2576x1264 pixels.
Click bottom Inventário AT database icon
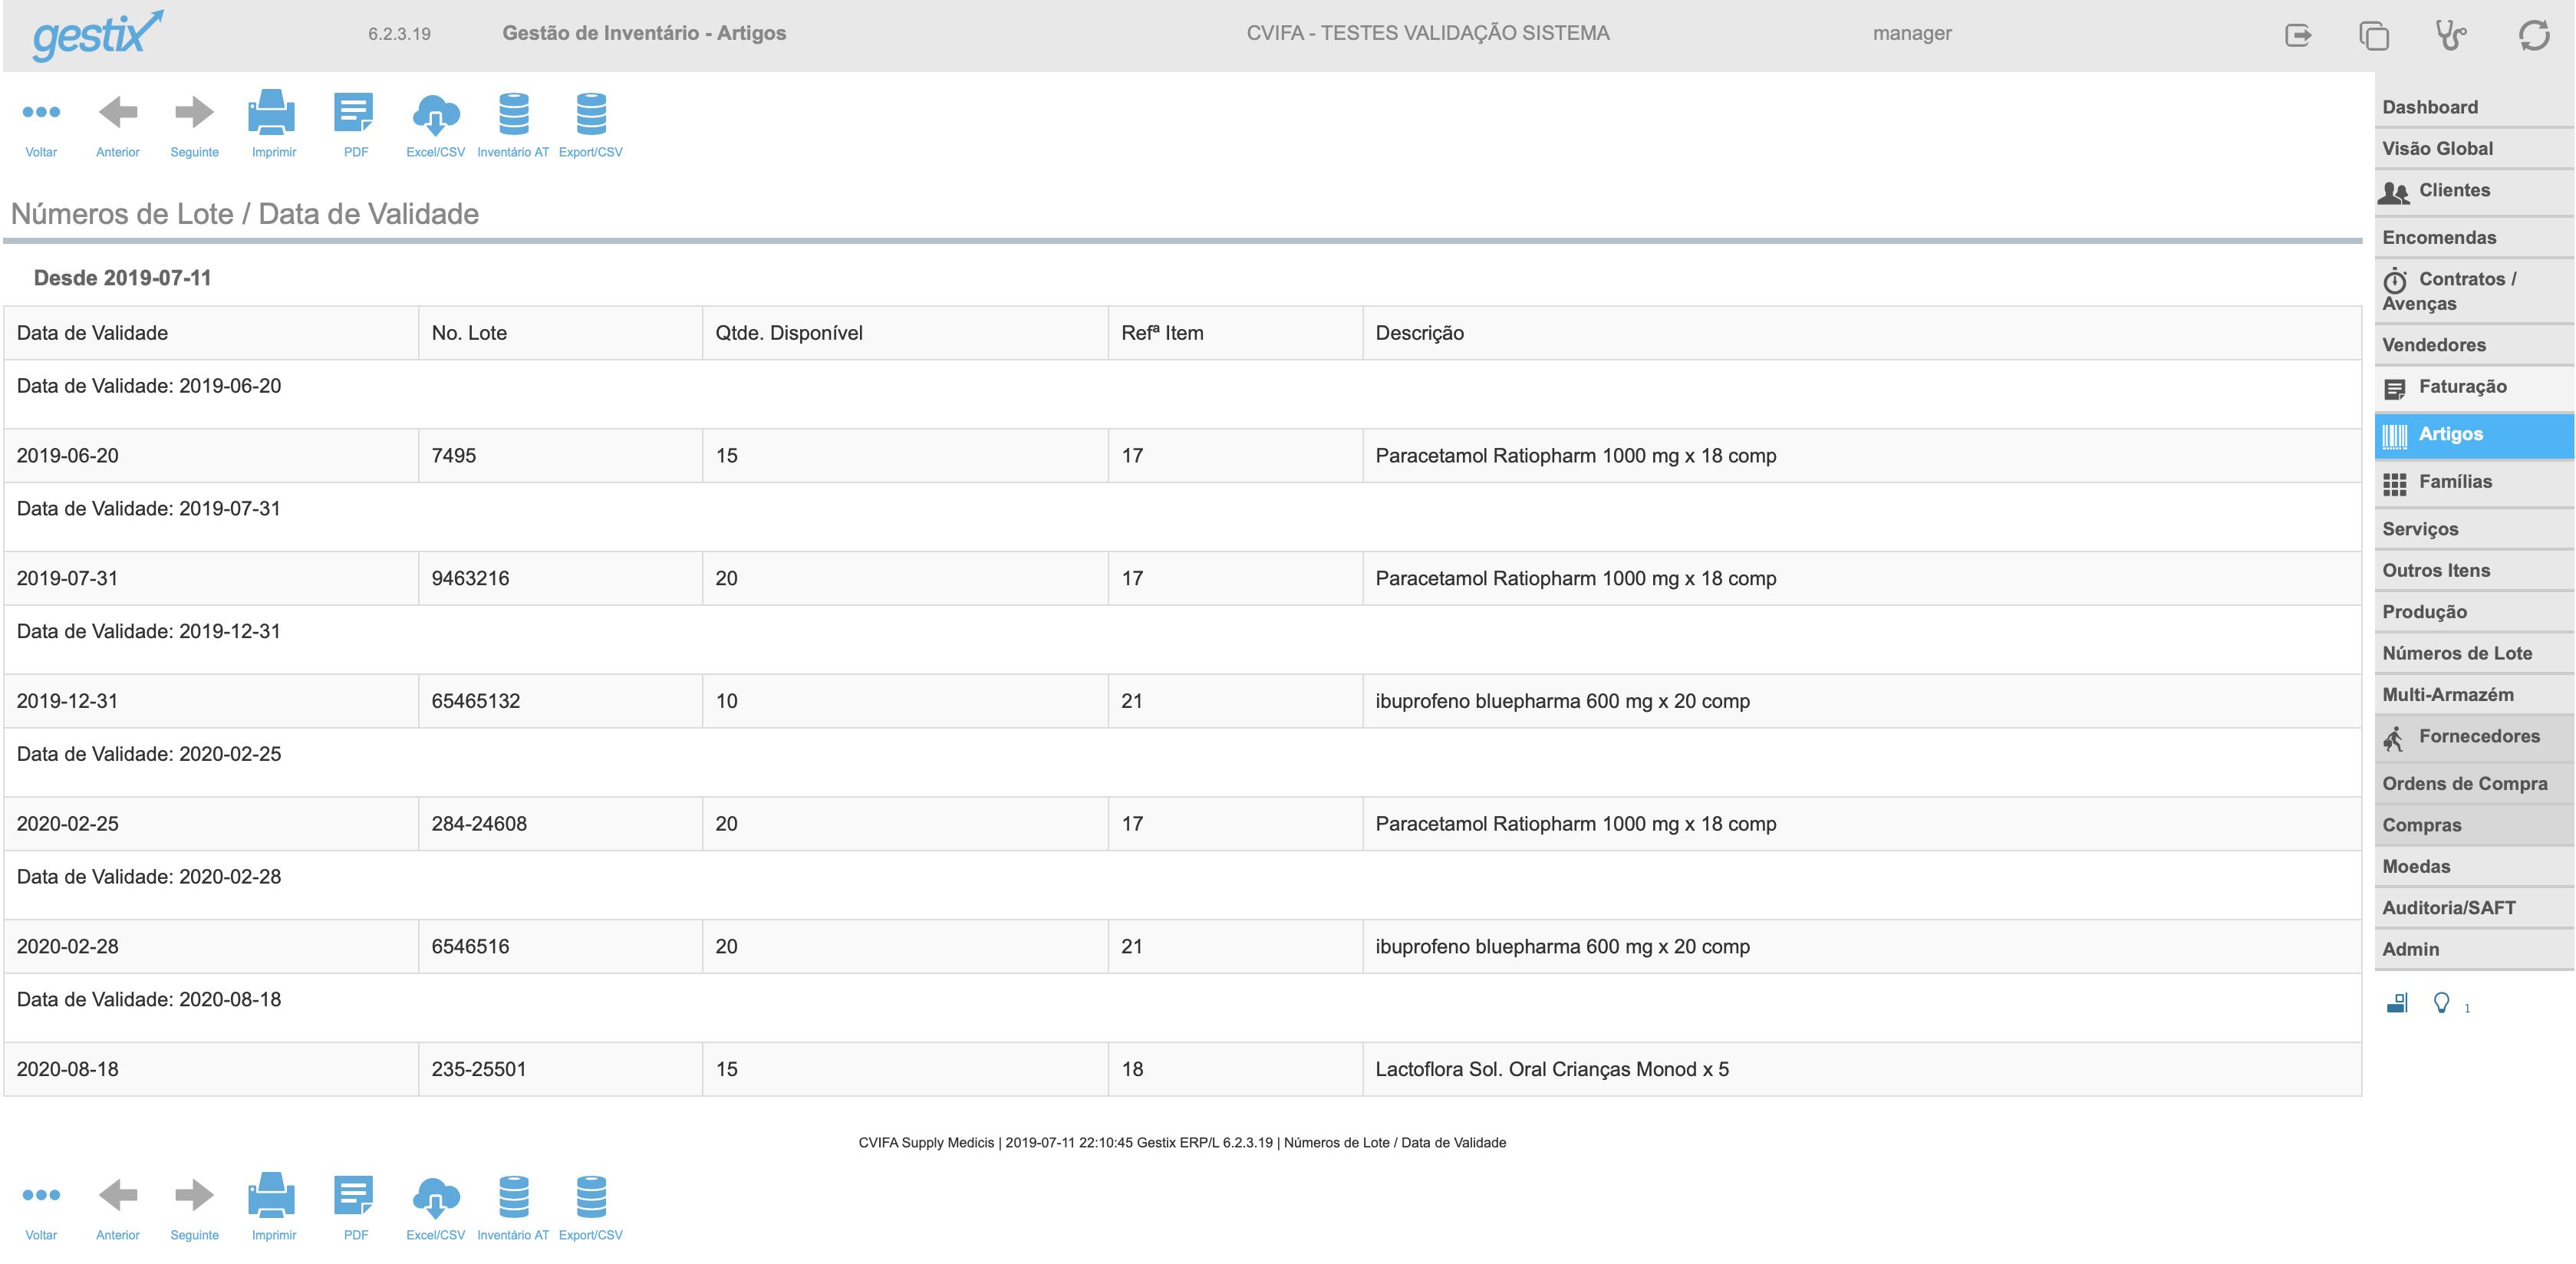point(514,1197)
